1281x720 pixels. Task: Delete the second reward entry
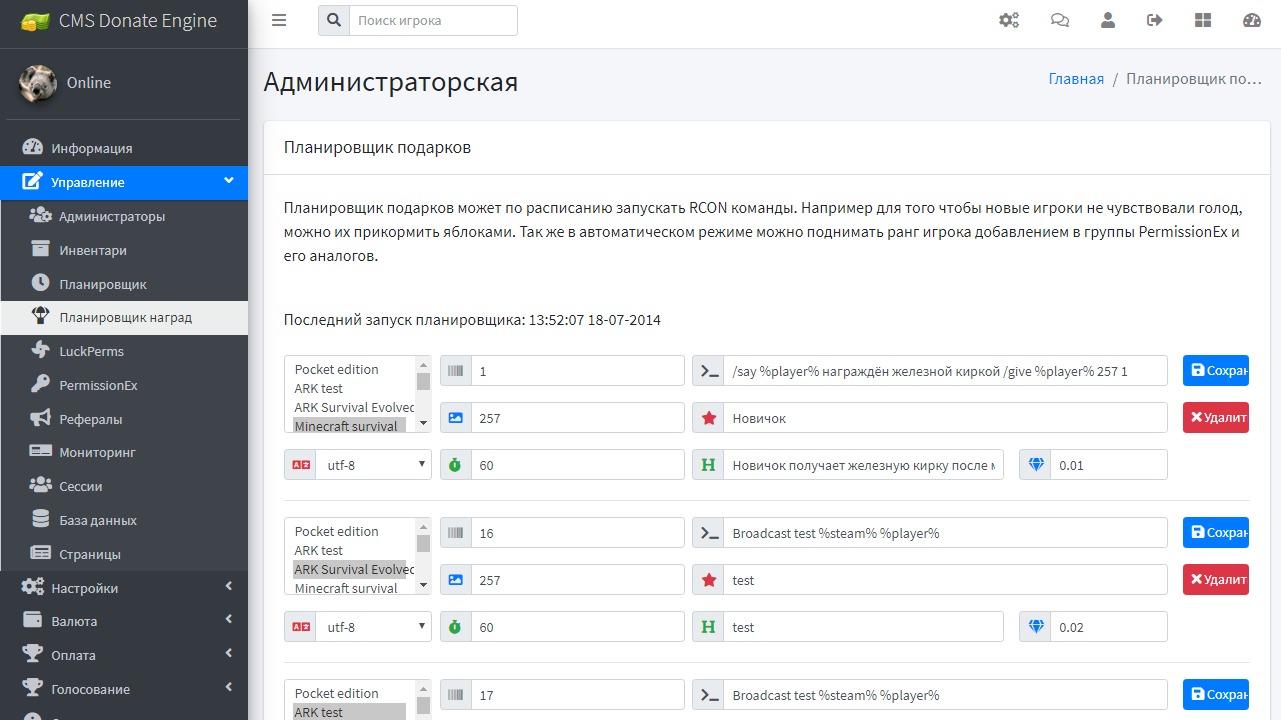tap(1215, 580)
